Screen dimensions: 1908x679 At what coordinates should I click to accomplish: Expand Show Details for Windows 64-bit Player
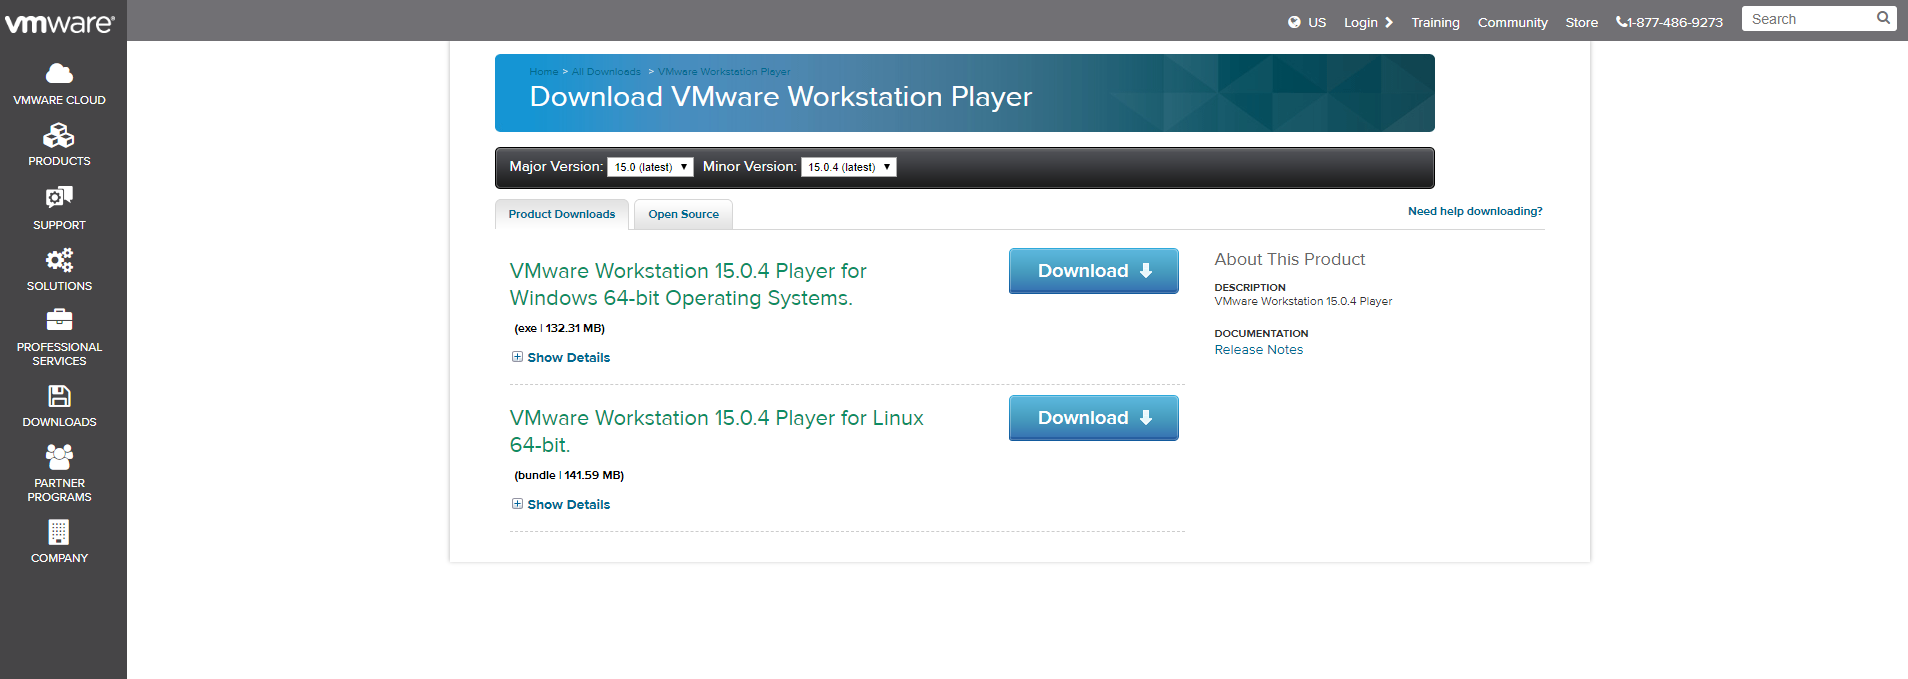(x=561, y=357)
